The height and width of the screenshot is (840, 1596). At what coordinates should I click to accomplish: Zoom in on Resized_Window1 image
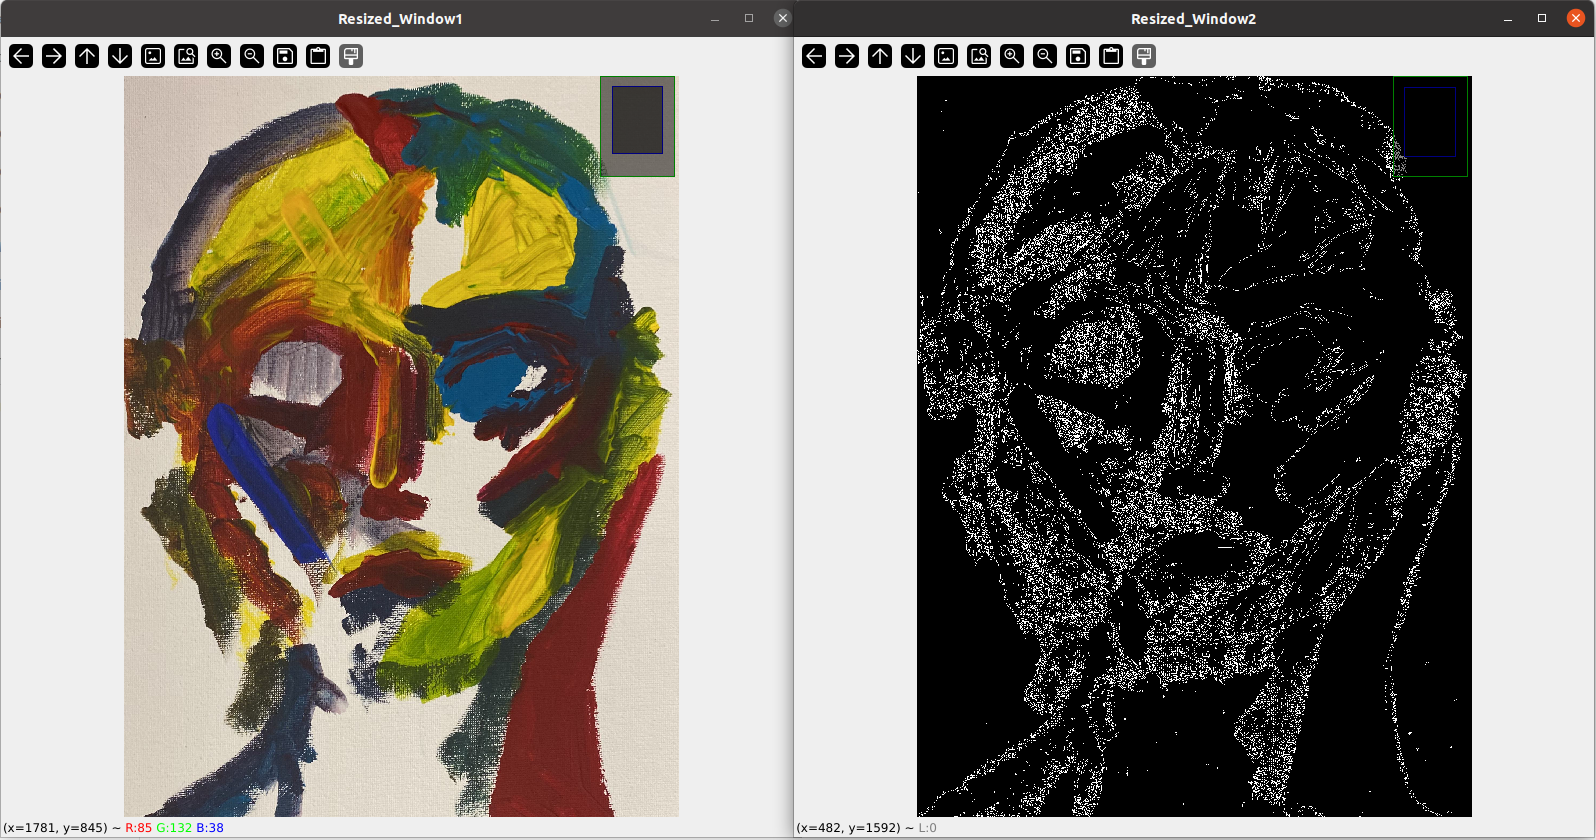(219, 56)
